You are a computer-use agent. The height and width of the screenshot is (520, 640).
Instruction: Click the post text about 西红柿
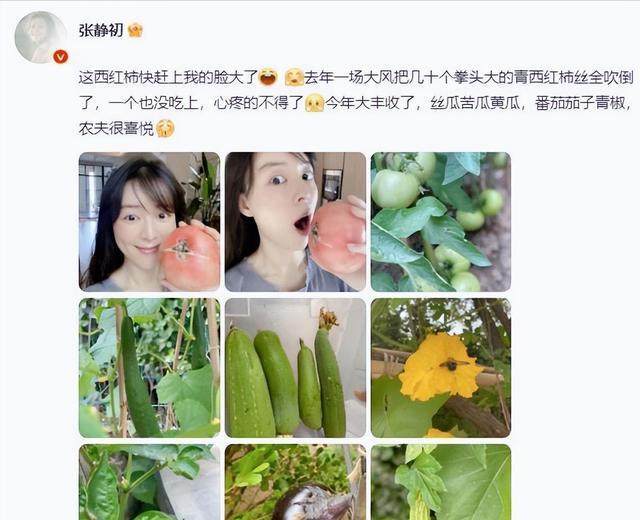click(355, 103)
